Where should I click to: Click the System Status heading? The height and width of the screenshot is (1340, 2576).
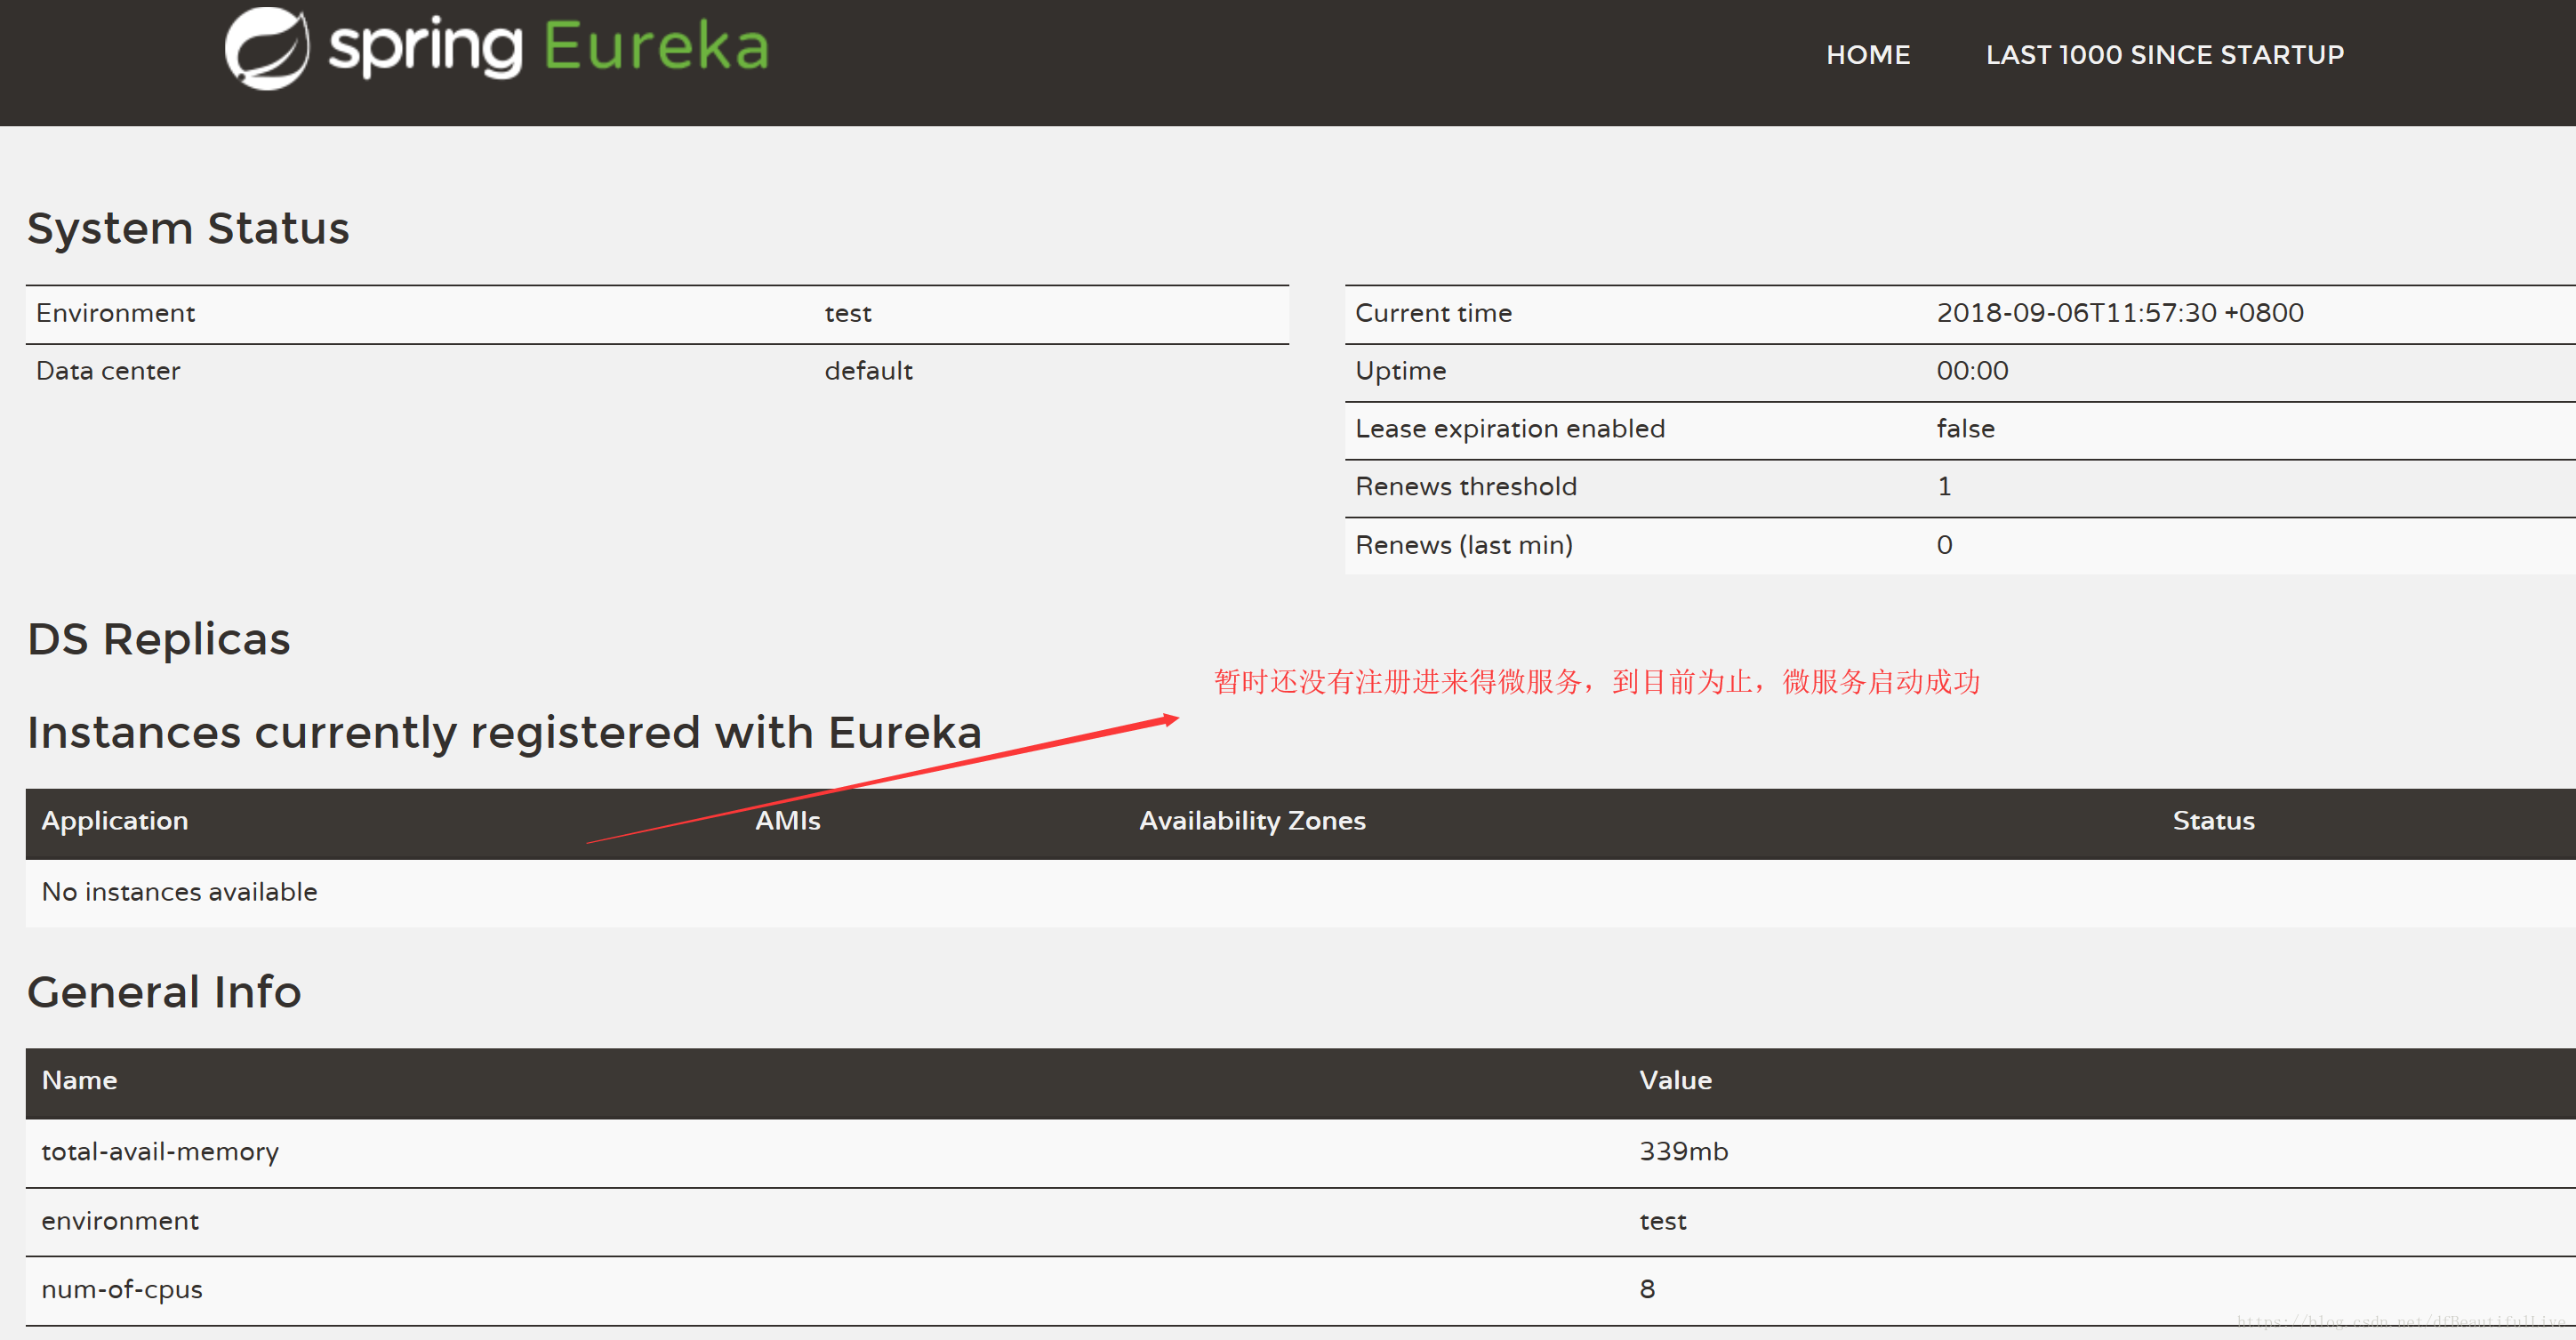pyautogui.click(x=188, y=228)
